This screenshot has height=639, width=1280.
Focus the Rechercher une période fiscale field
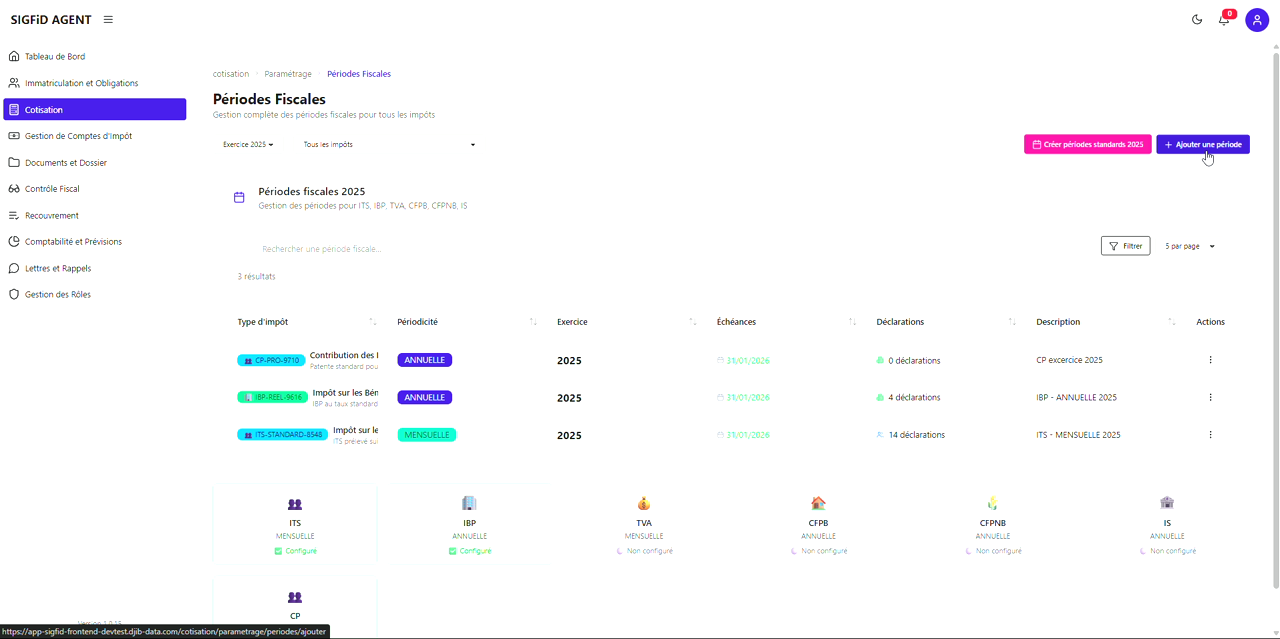pyautogui.click(x=400, y=249)
